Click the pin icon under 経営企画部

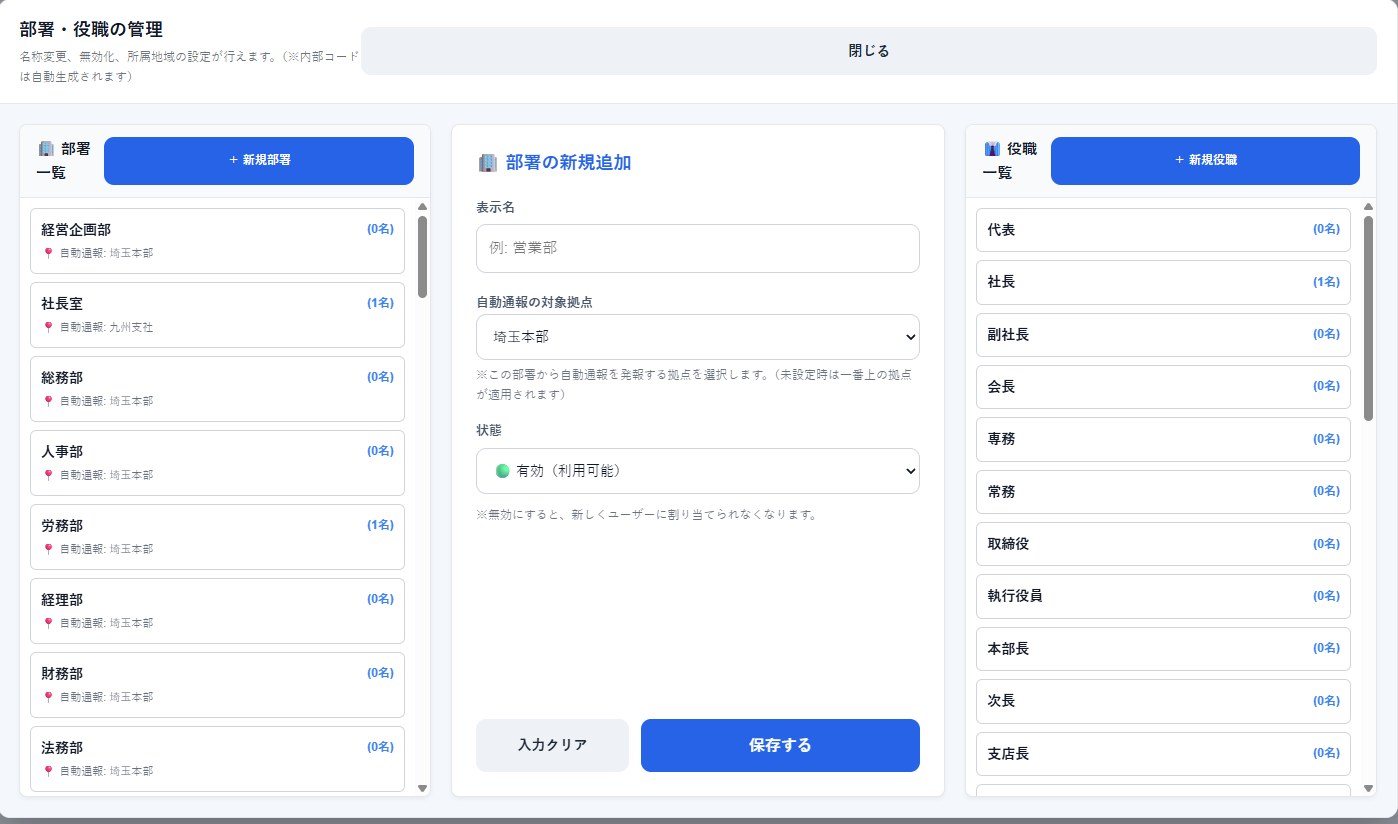[48, 253]
